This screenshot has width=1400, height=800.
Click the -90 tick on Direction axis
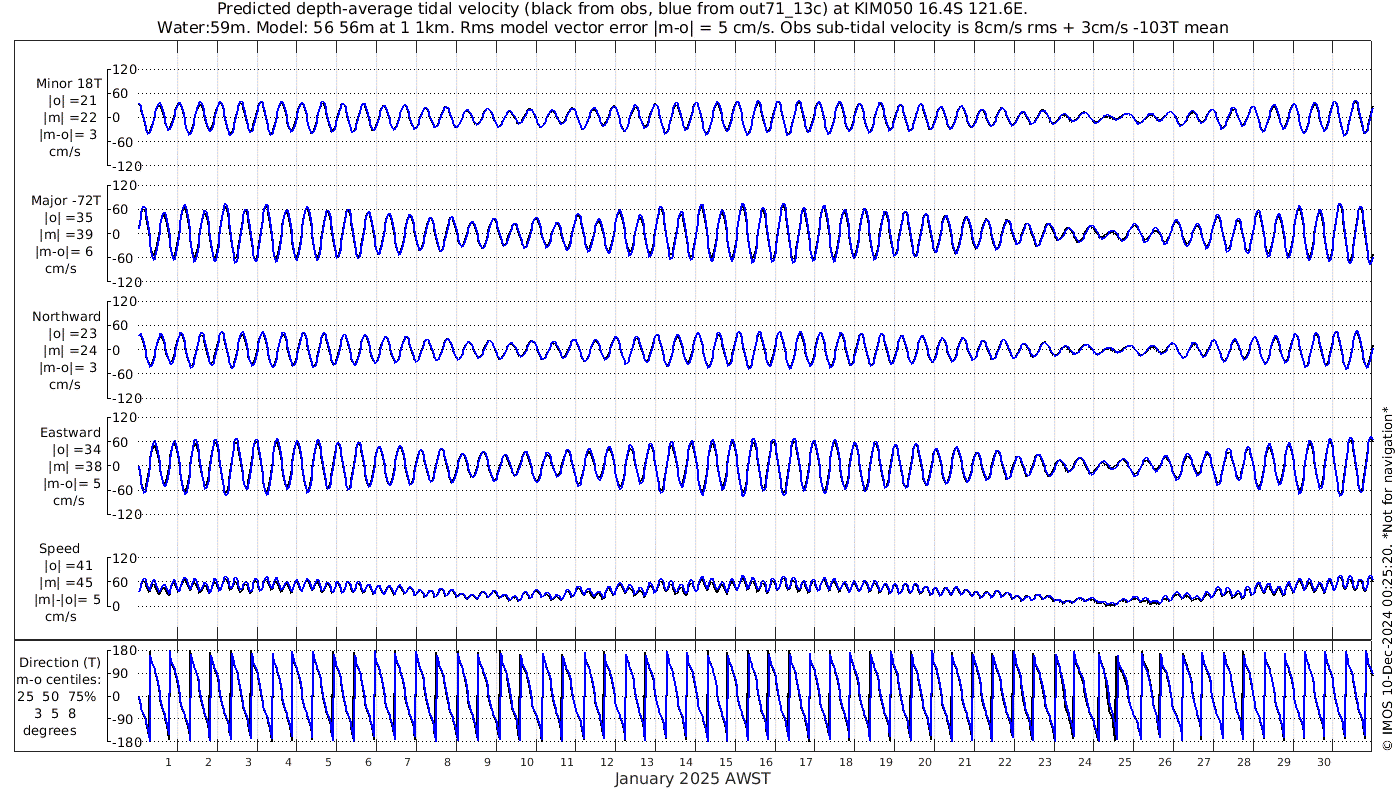tap(122, 719)
